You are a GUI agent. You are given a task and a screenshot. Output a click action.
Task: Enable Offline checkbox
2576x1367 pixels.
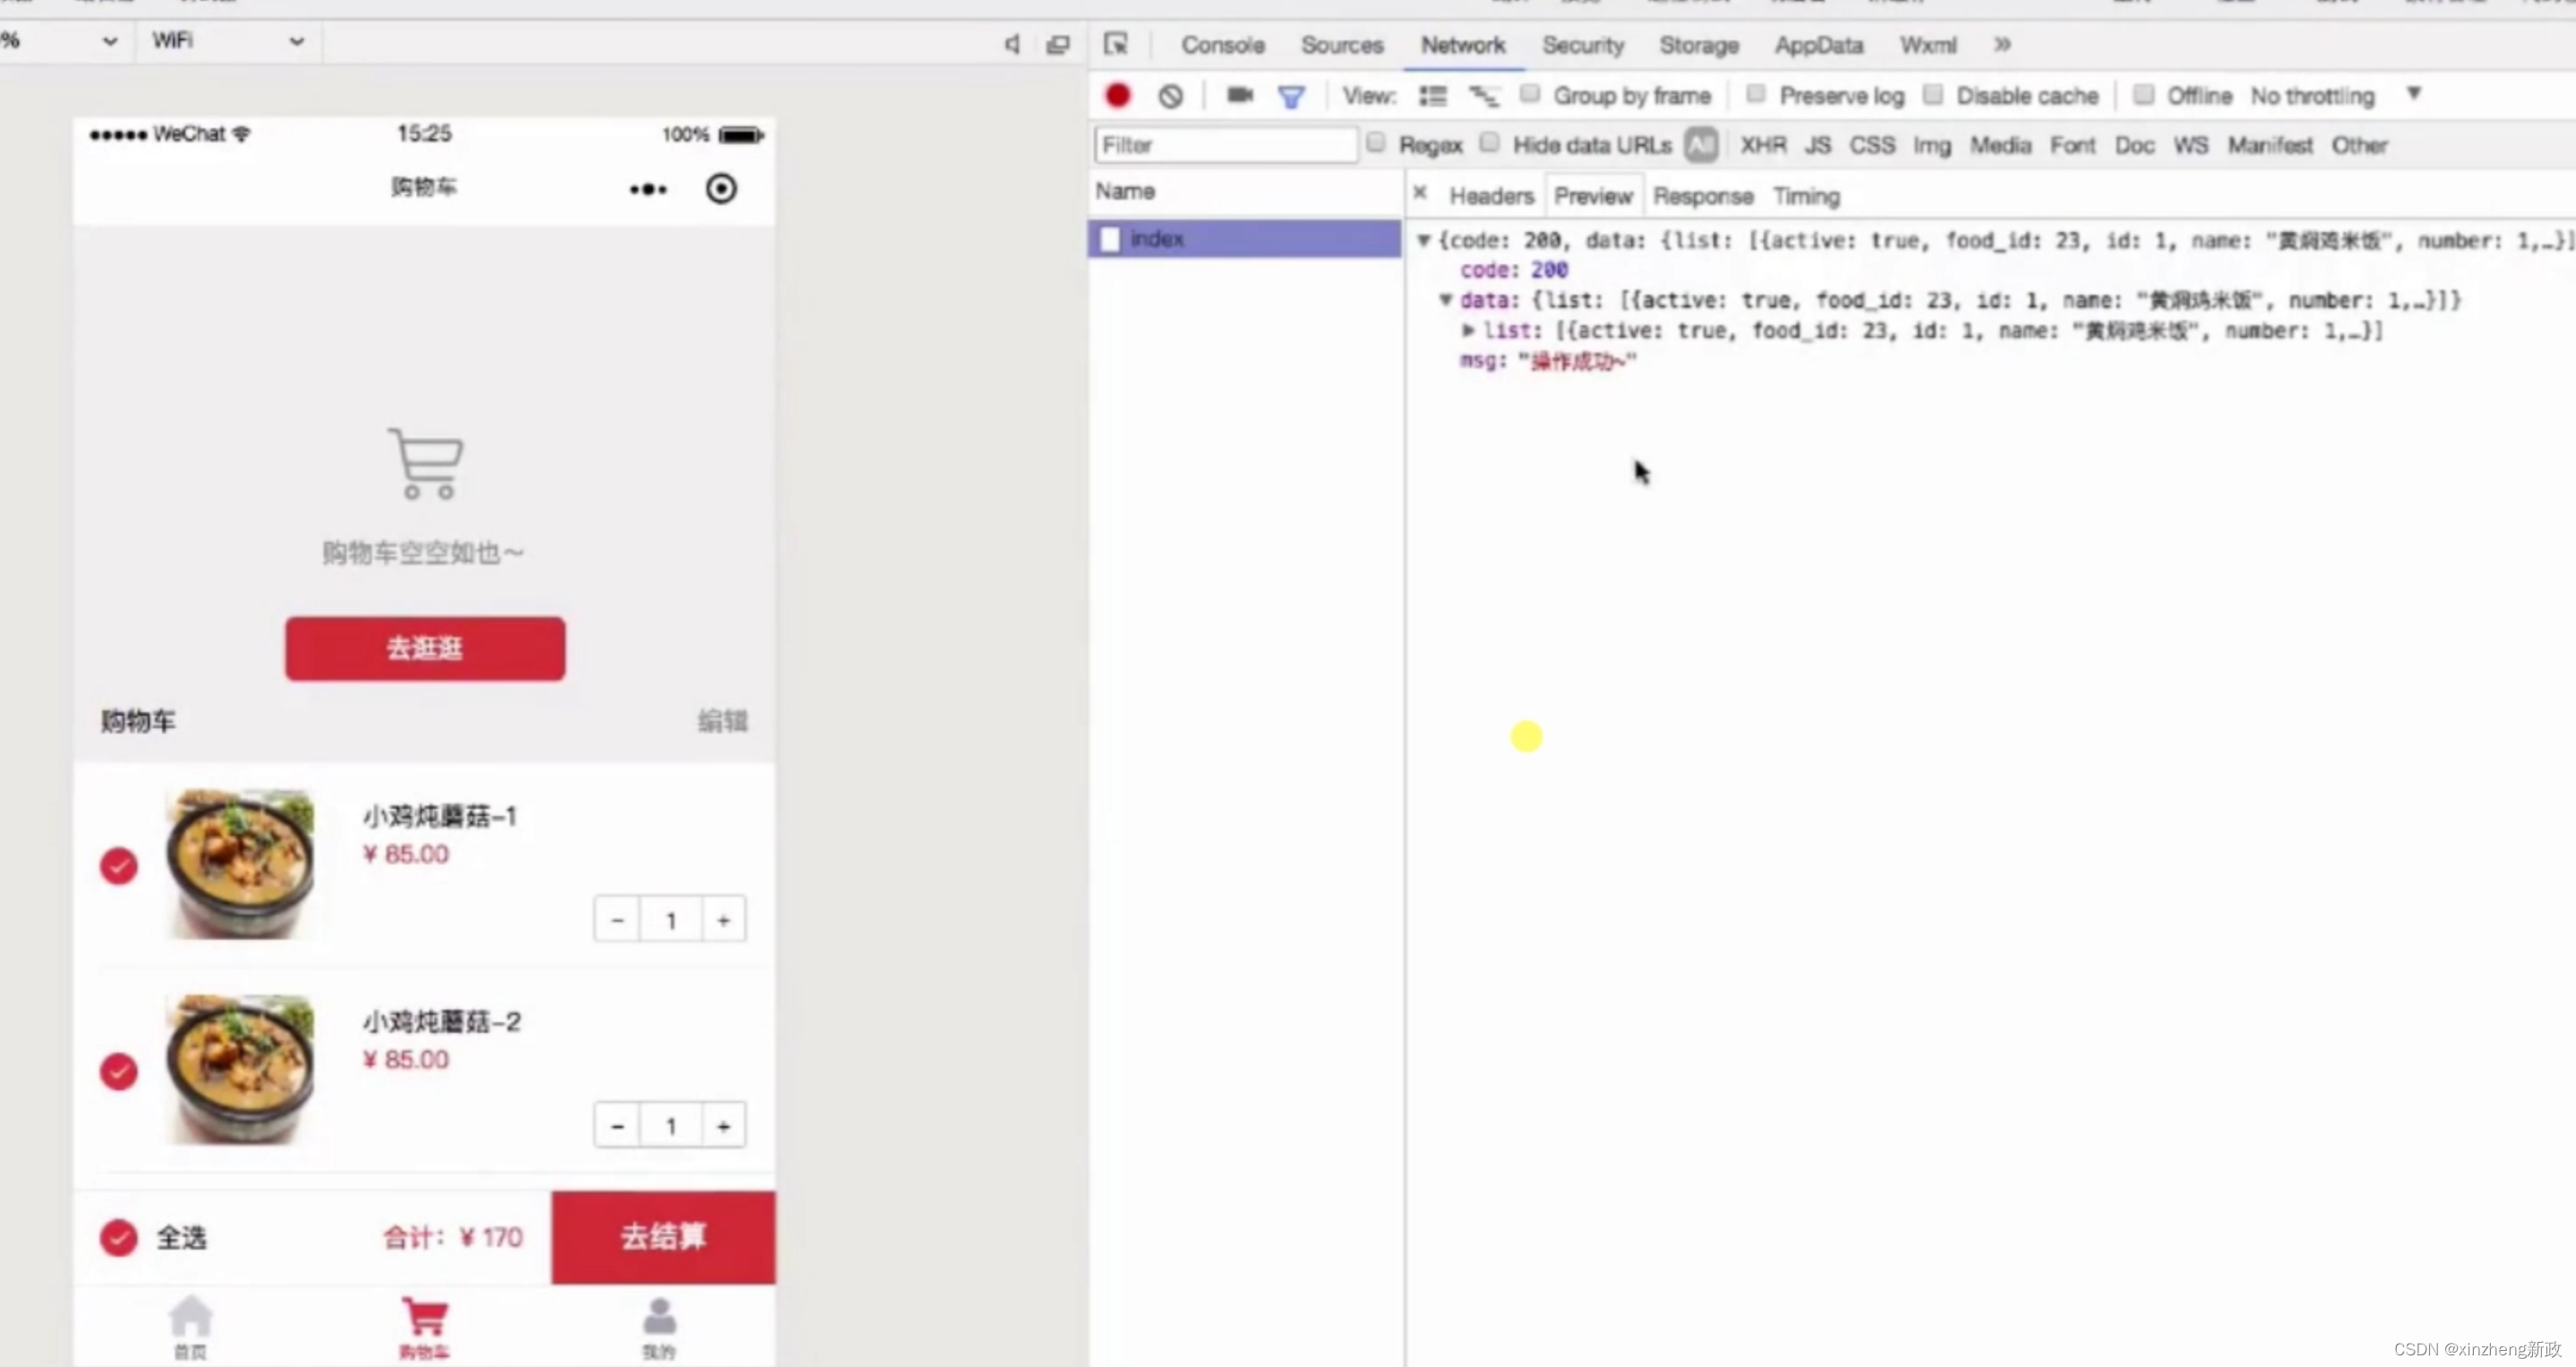pyautogui.click(x=2143, y=94)
